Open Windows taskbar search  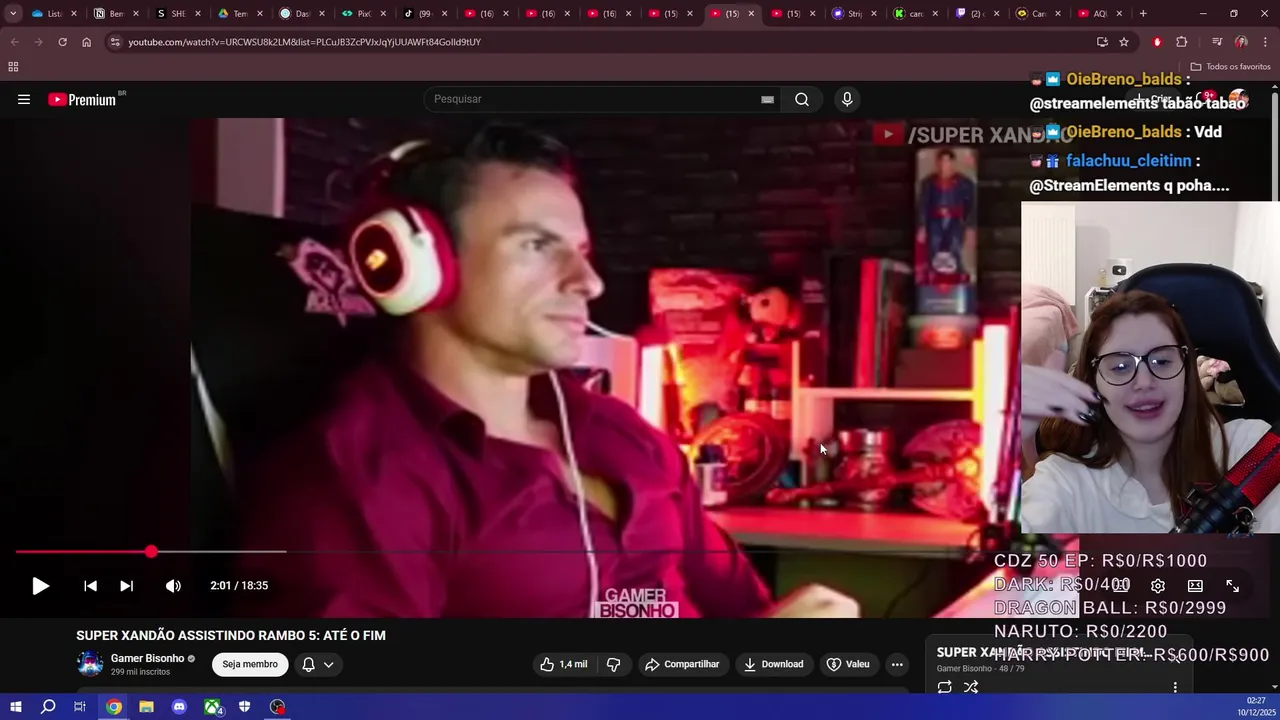tap(48, 707)
